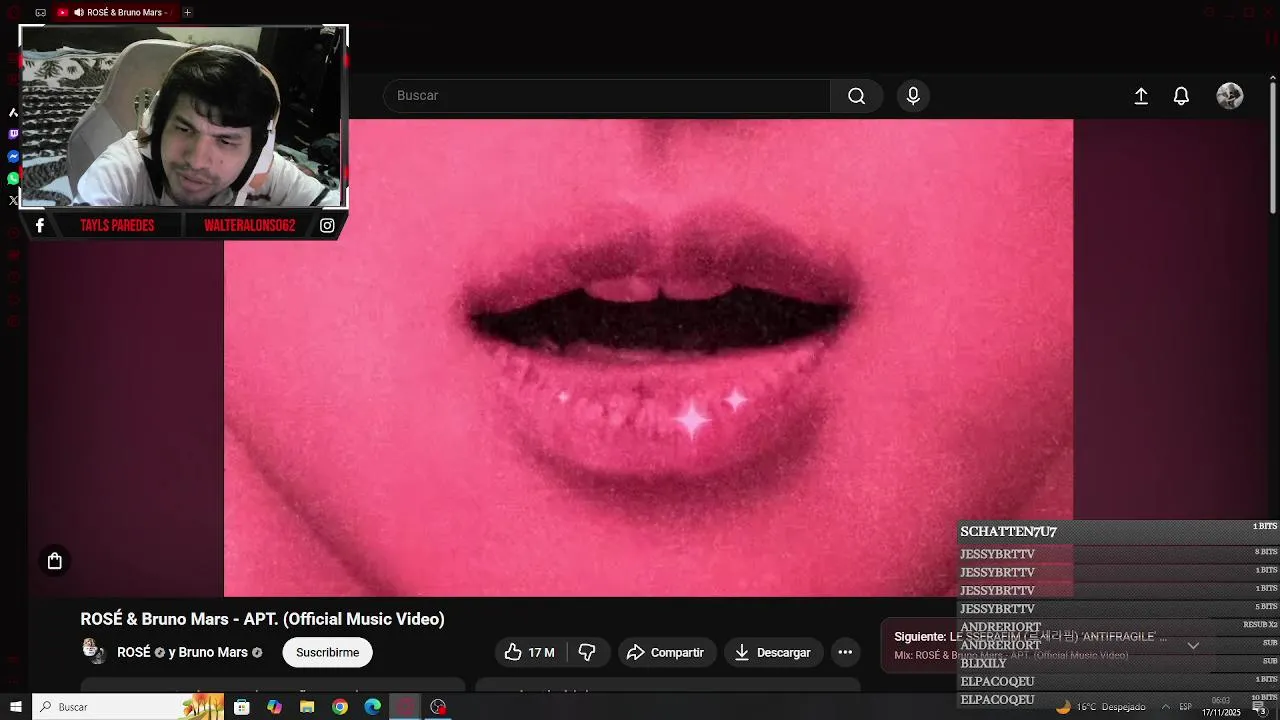Open more actions three-dot menu
This screenshot has width=1280, height=720.
[845, 652]
